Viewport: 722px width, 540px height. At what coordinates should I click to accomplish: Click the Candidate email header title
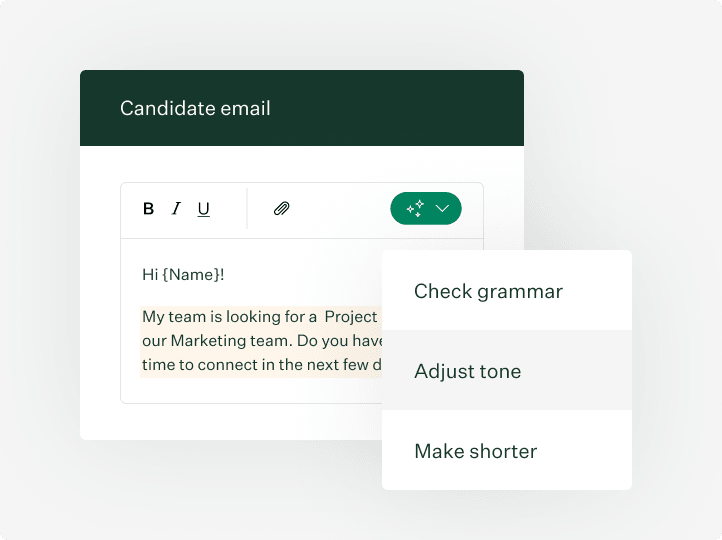point(195,108)
